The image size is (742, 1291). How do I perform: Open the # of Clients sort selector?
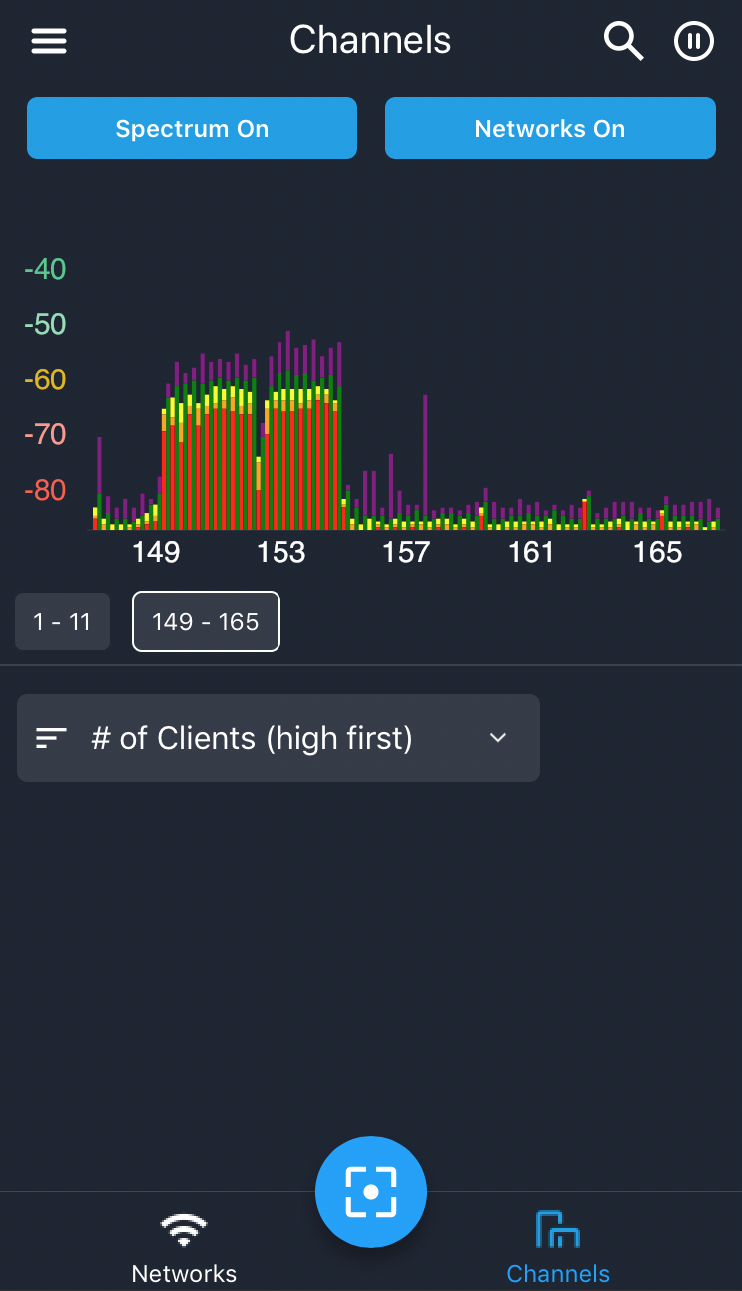(x=278, y=738)
